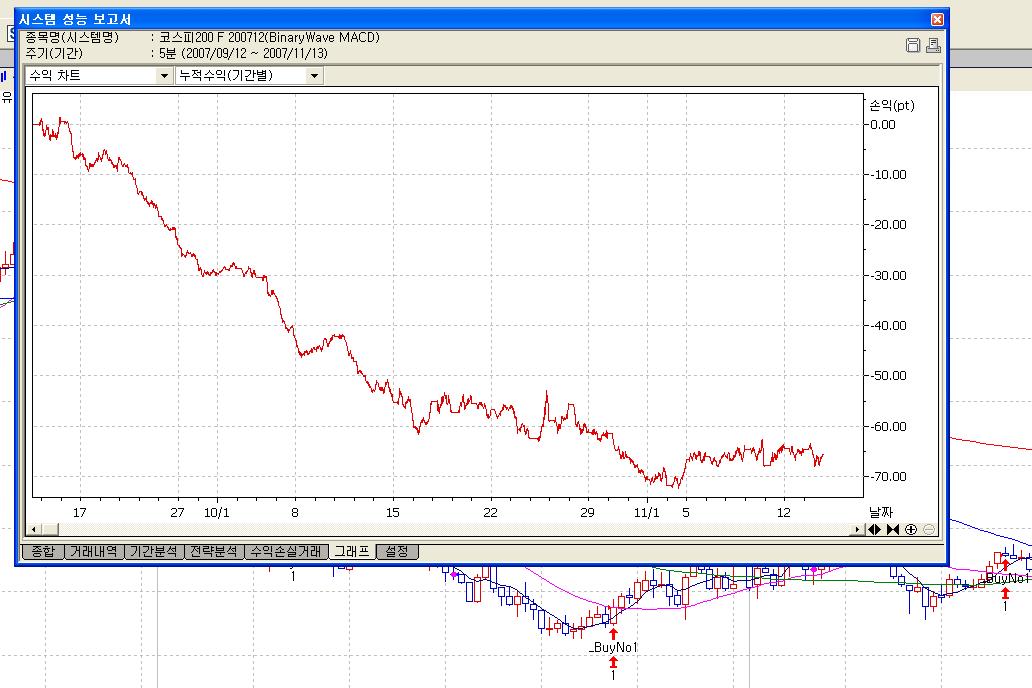Switch to the 설정 tab

tap(397, 551)
